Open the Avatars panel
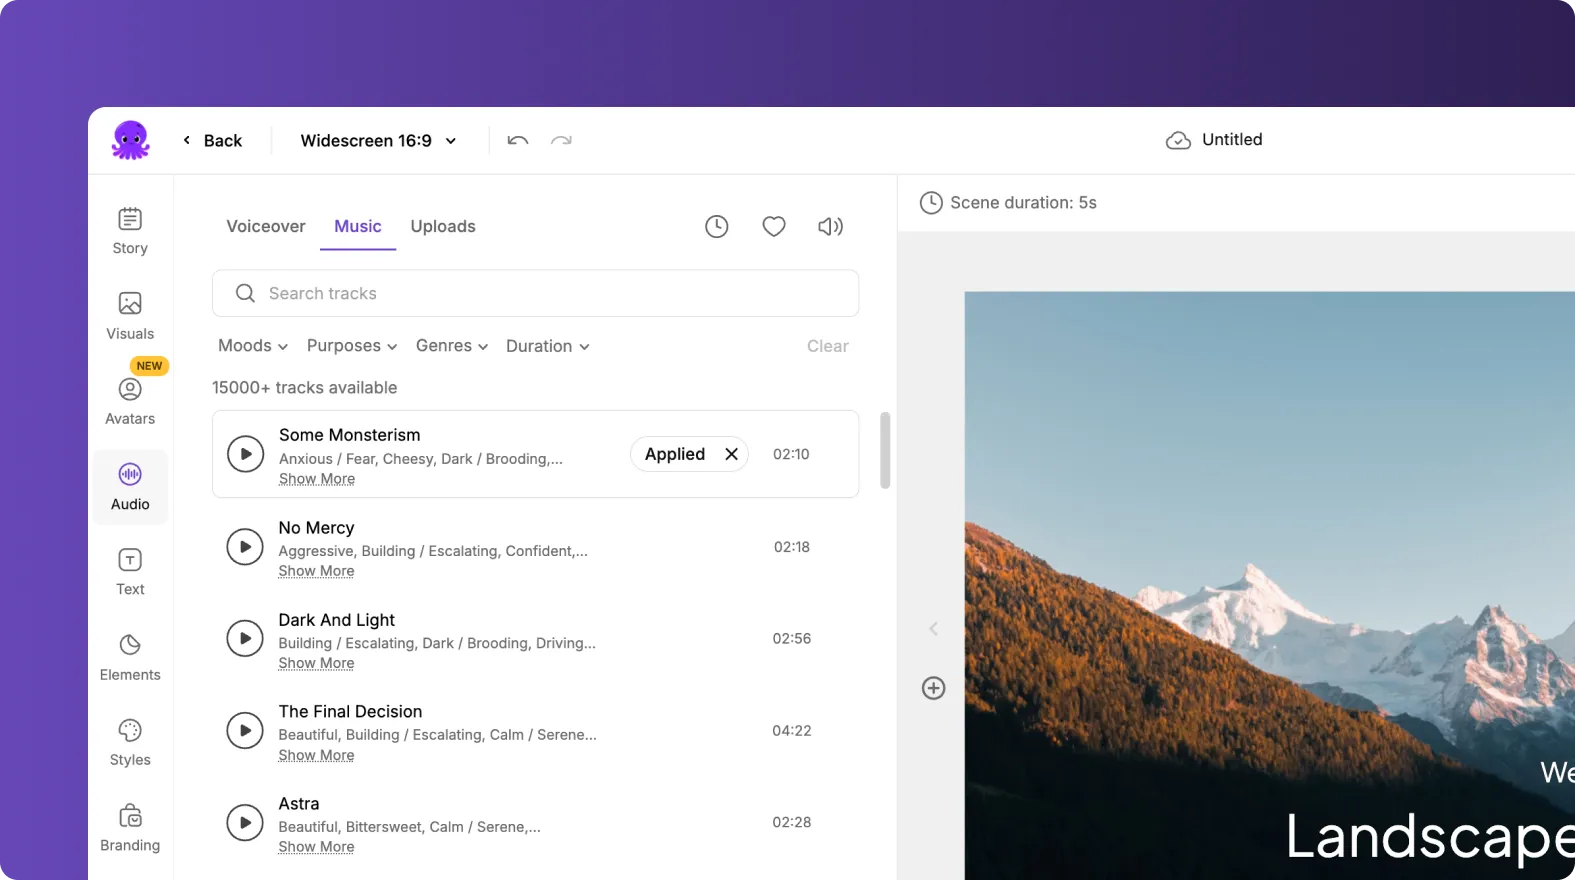1575x880 pixels. (130, 401)
